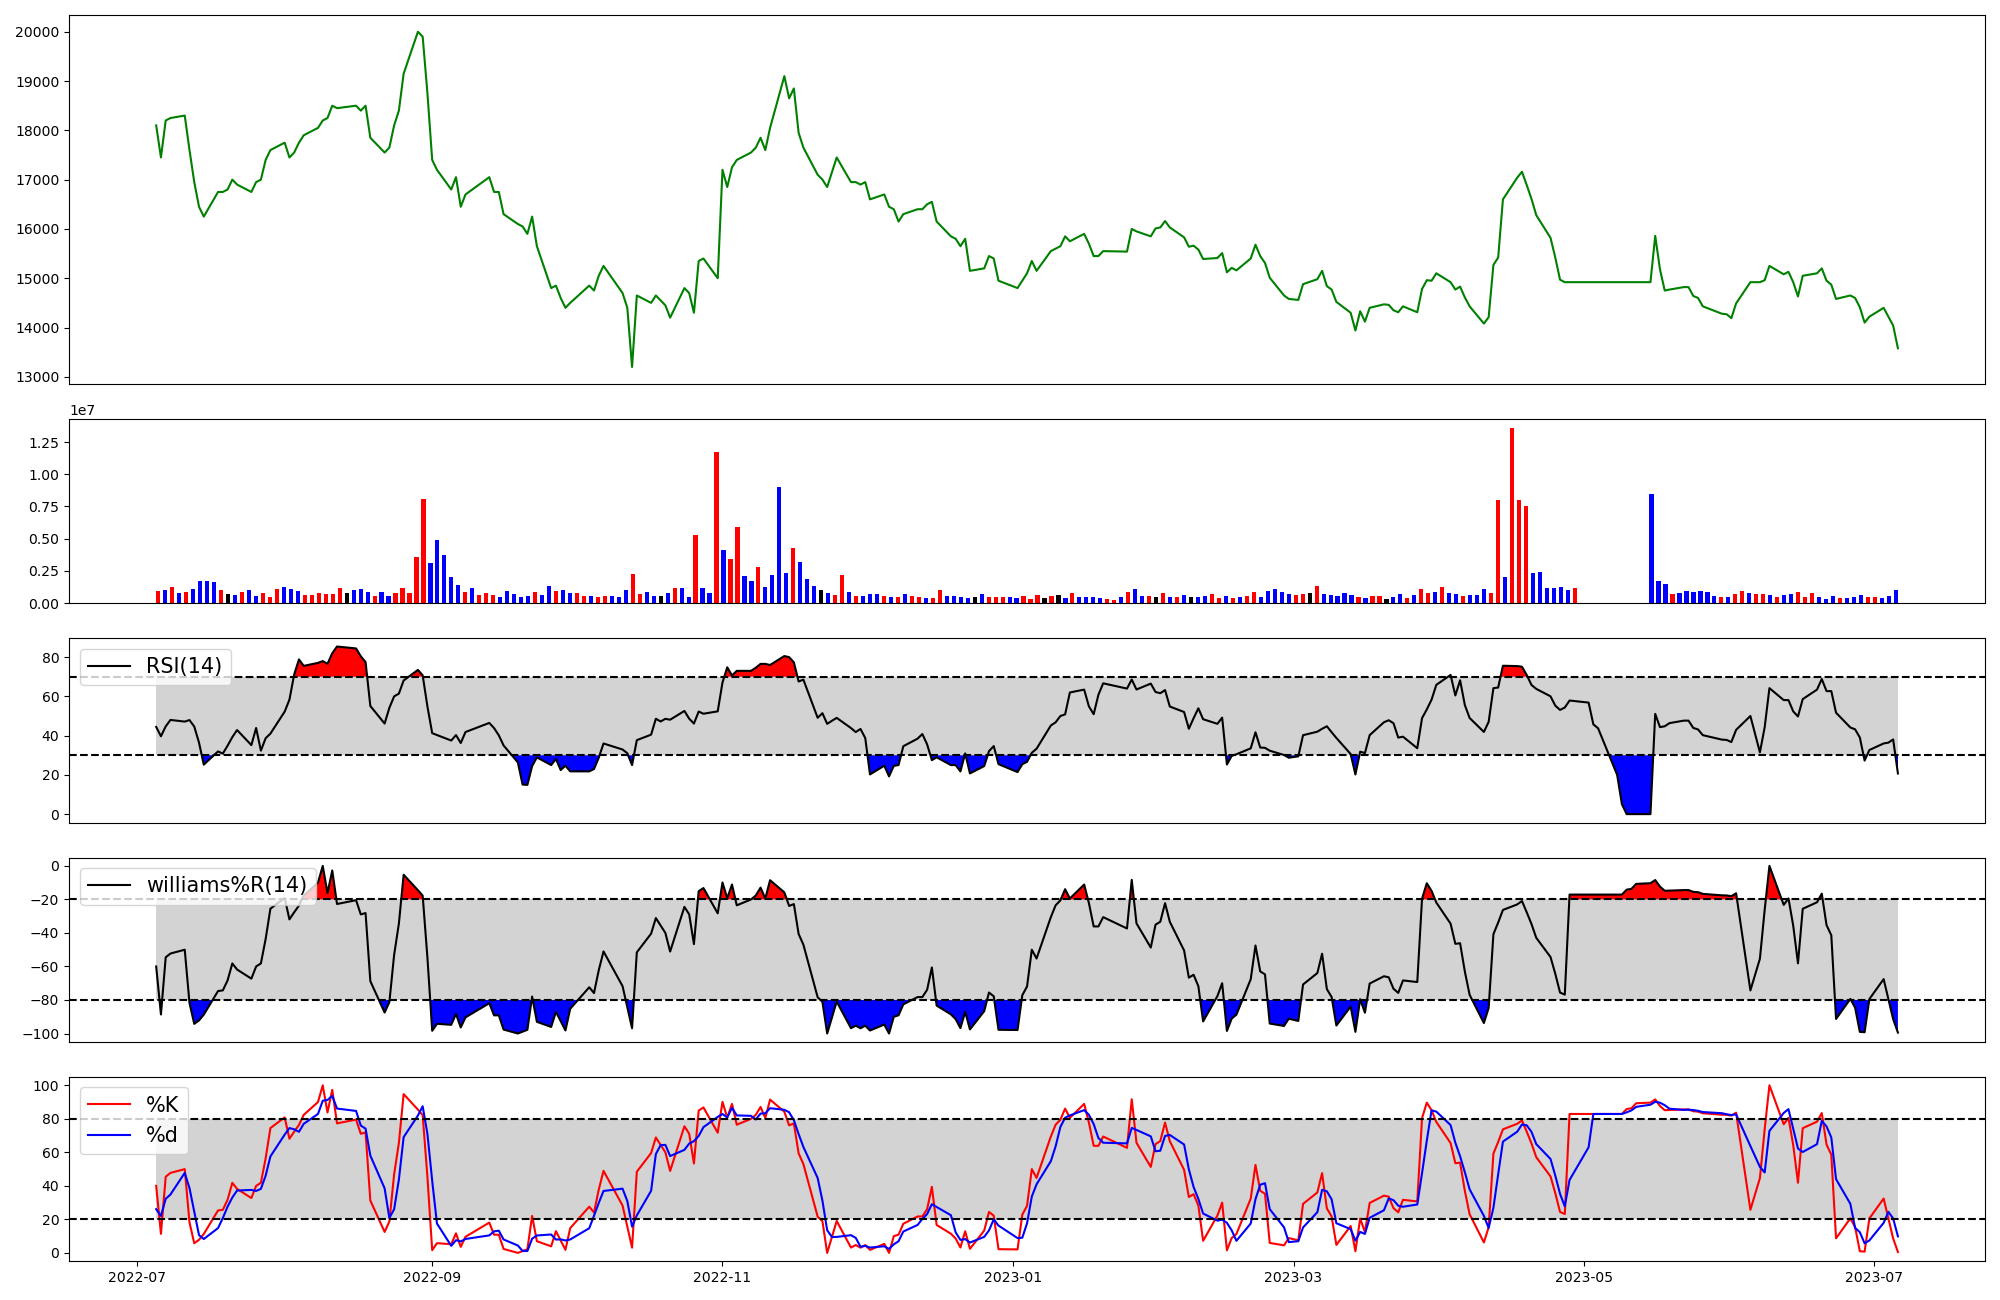
Task: Click the -100 tick on Williams %R axis
Action: pos(41,1034)
